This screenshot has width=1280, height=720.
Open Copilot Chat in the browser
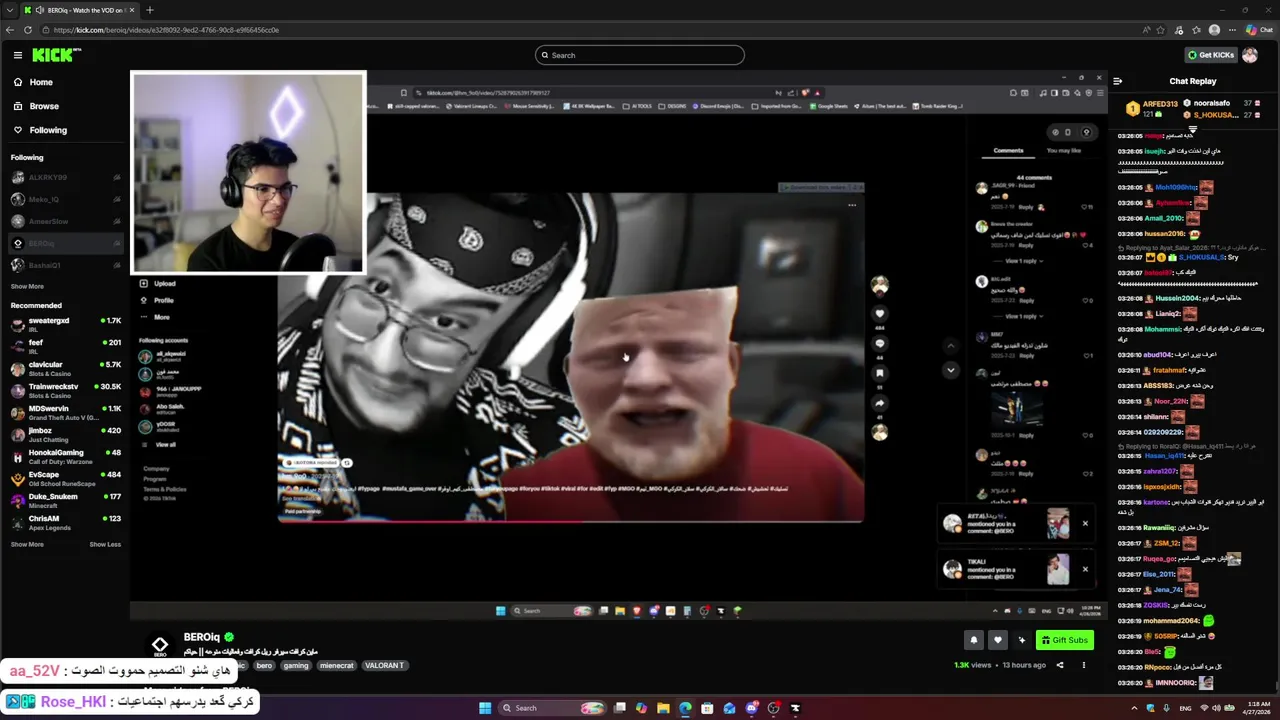1259,30
